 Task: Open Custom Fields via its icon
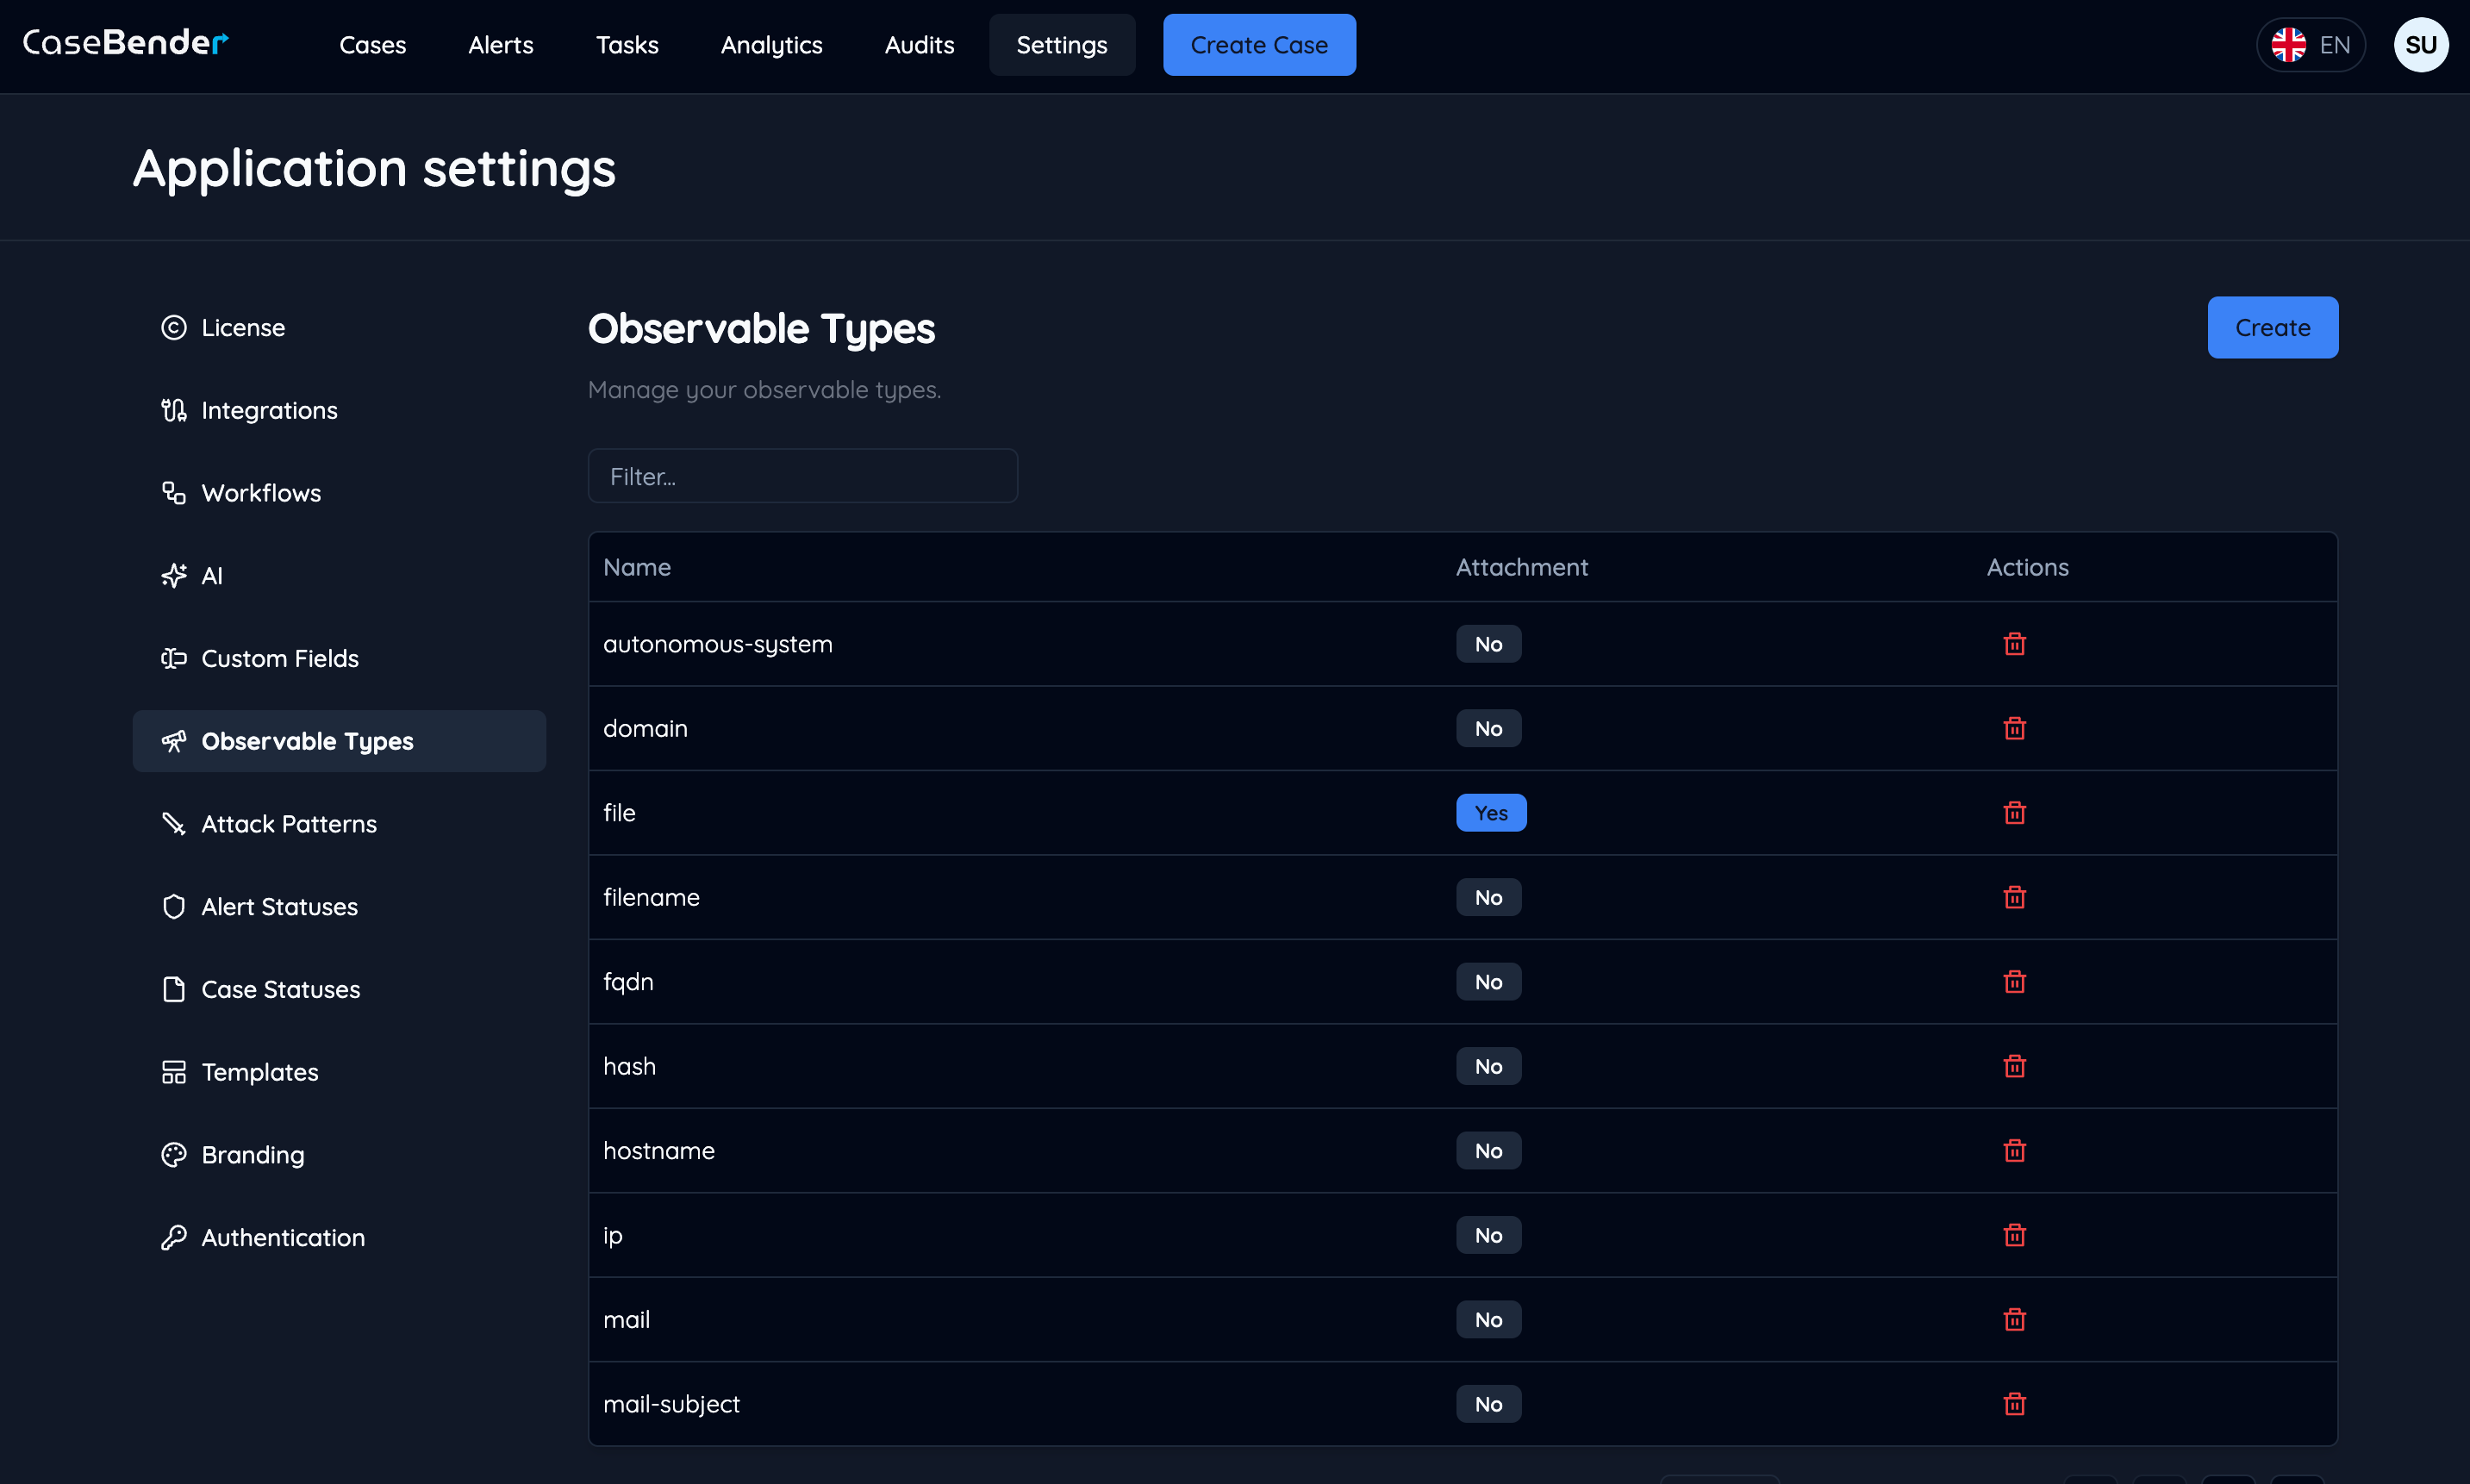[x=173, y=658]
